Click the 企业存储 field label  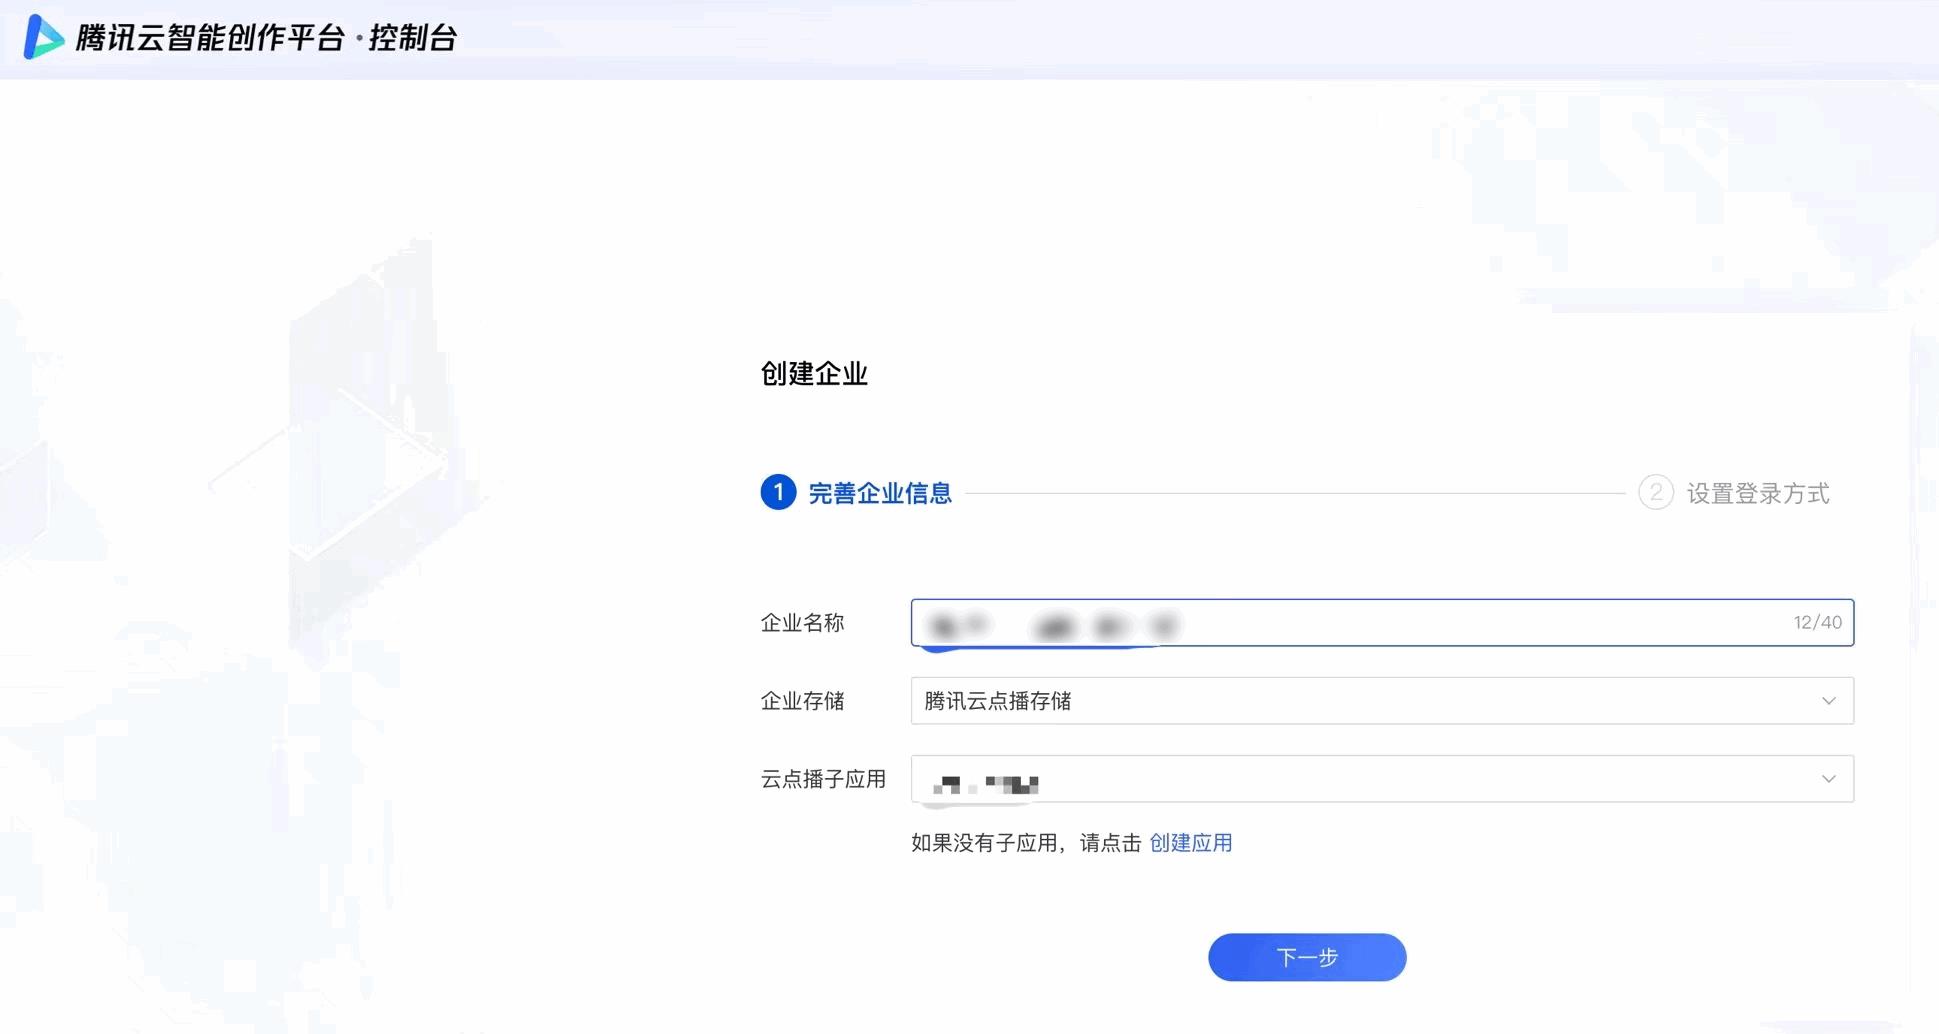[802, 701]
